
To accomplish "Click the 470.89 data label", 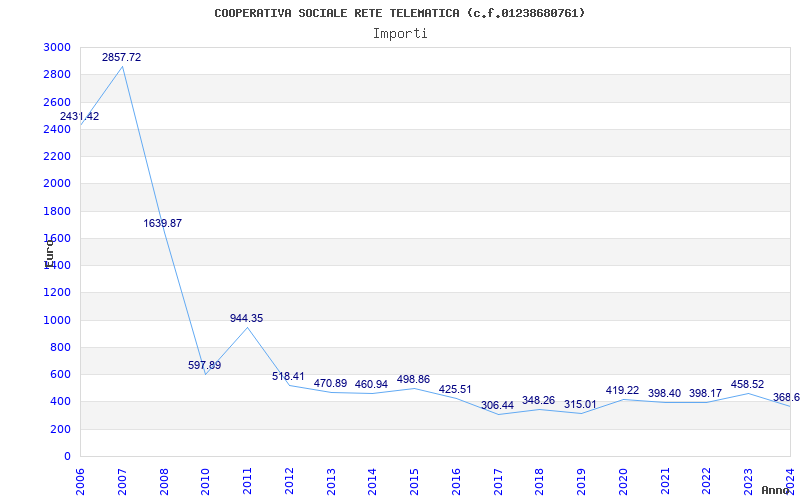I will click(330, 383).
